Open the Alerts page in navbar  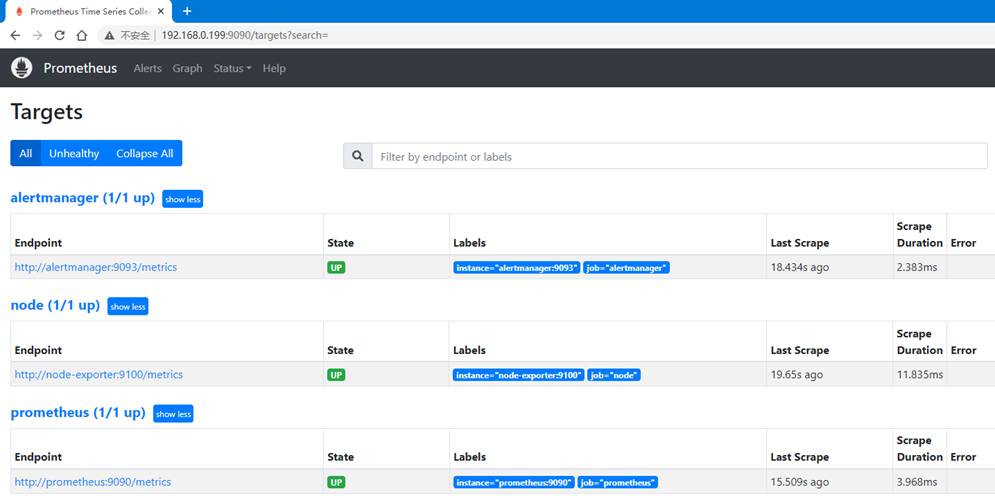click(147, 69)
